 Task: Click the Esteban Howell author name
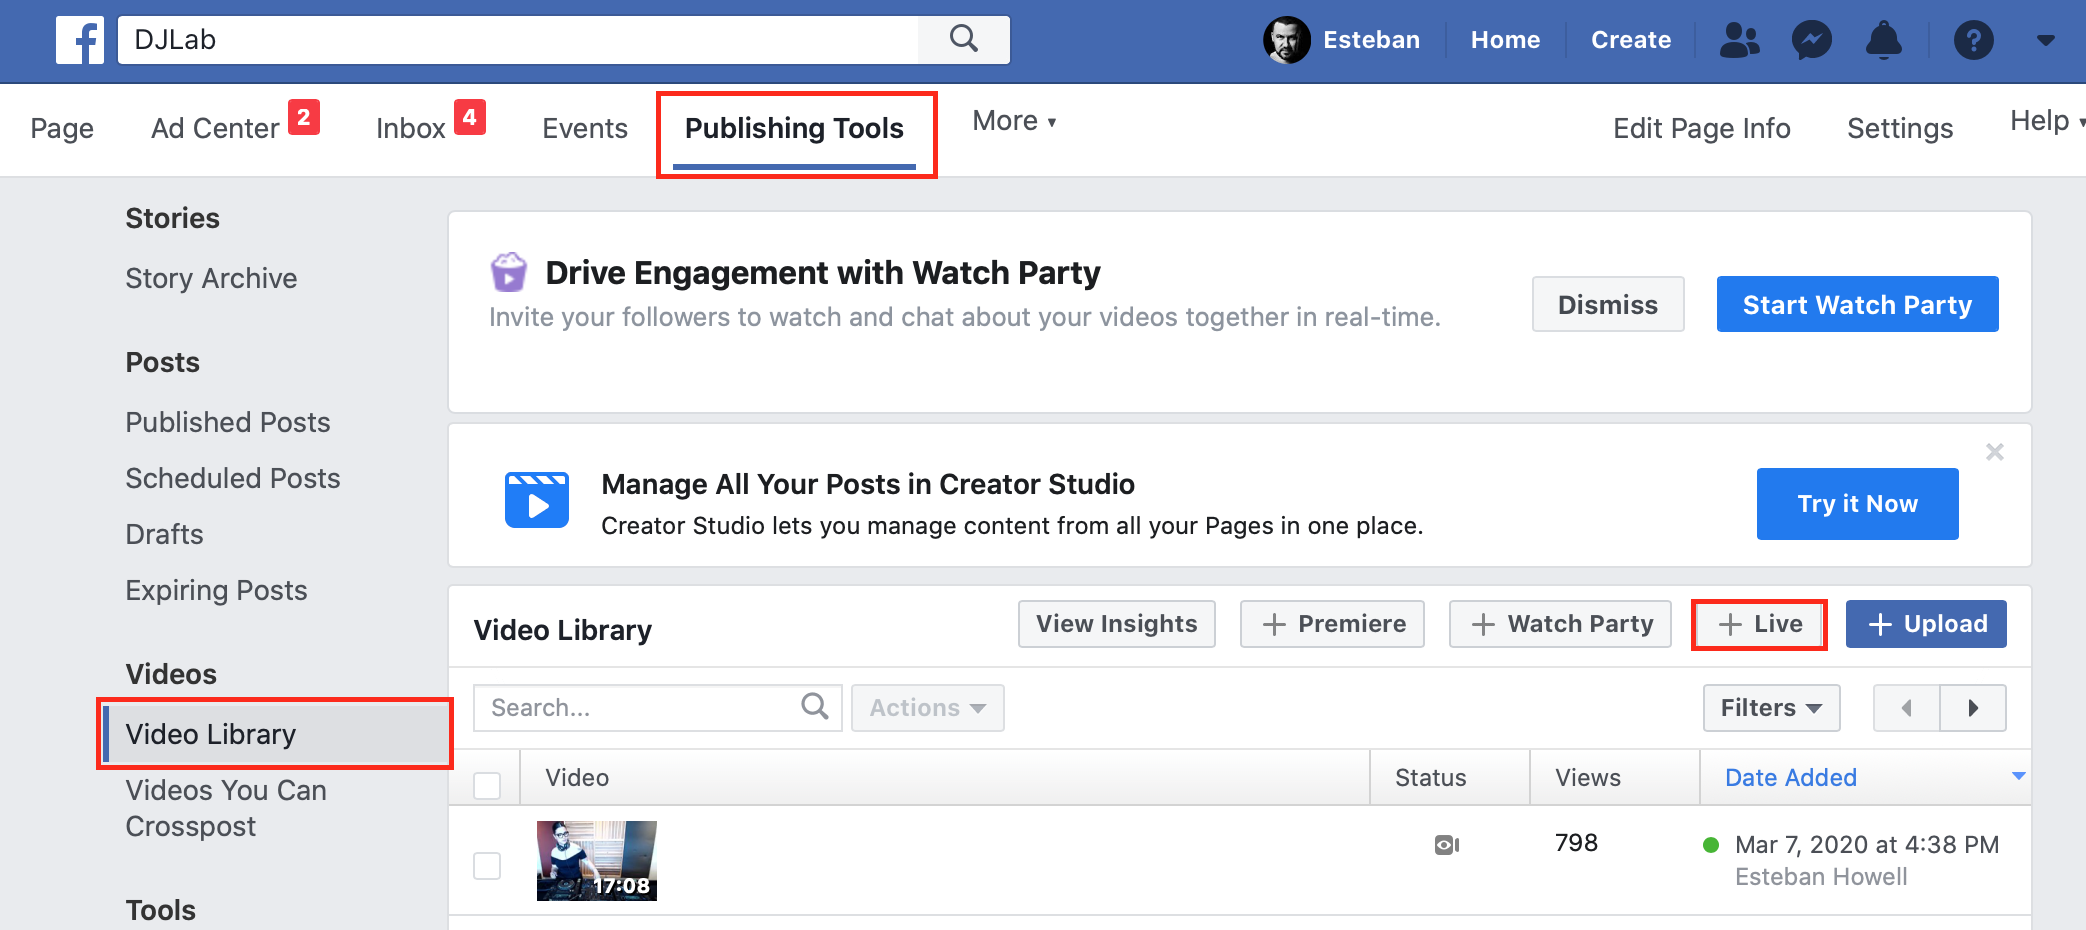coord(1821,877)
